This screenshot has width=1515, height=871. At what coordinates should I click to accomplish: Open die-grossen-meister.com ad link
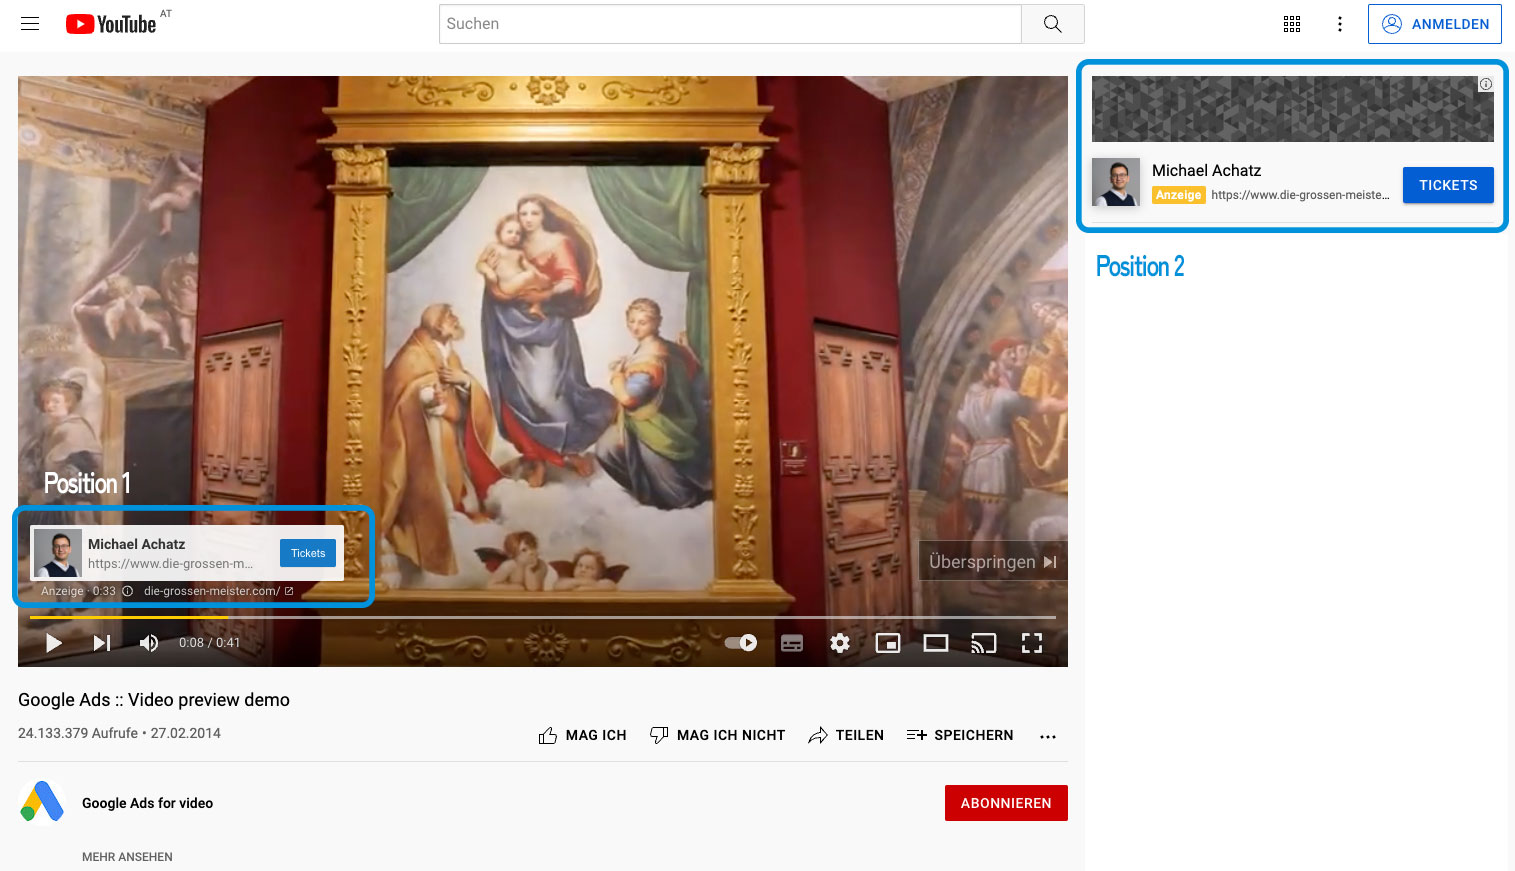[x=218, y=591]
